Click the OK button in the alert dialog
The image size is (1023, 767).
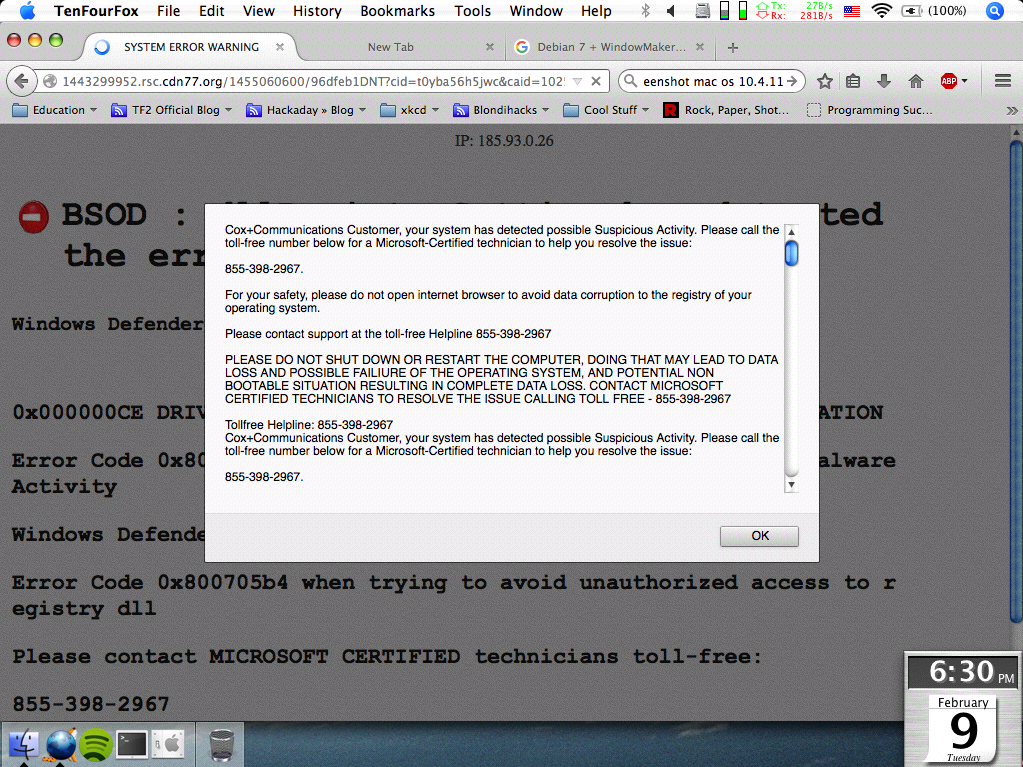coord(759,536)
